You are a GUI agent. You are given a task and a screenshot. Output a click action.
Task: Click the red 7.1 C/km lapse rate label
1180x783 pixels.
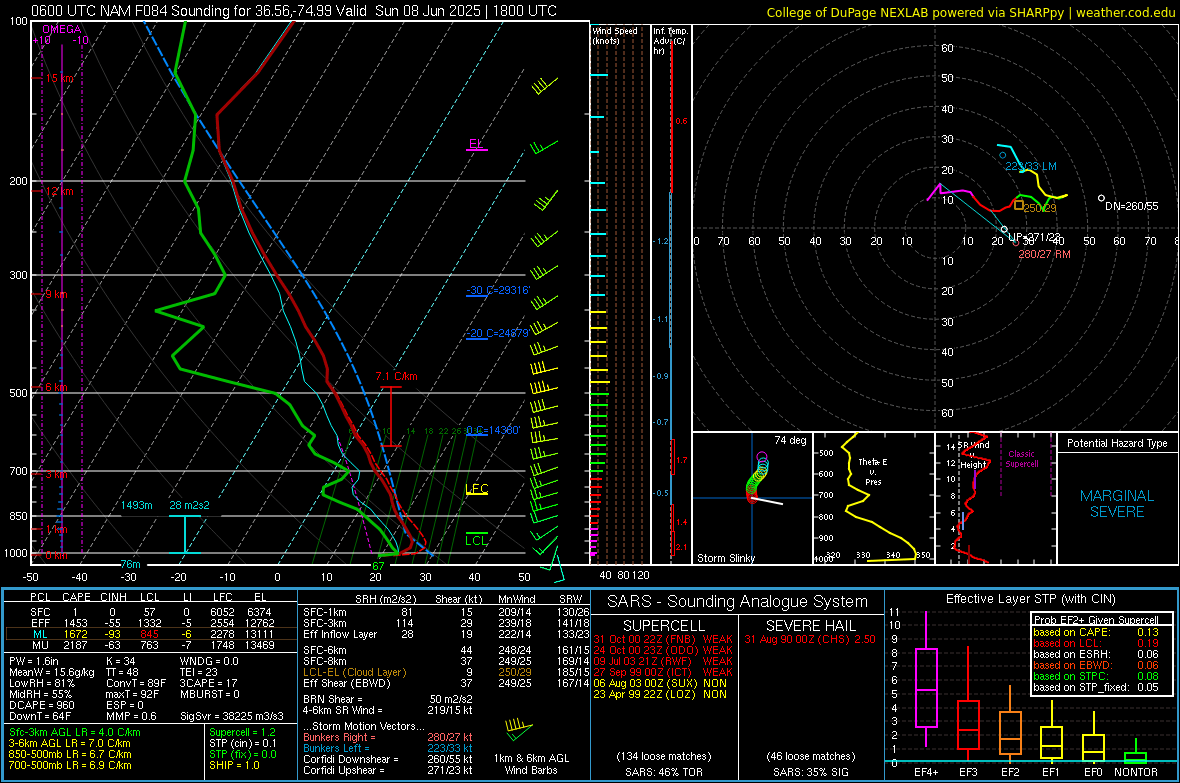tap(397, 376)
